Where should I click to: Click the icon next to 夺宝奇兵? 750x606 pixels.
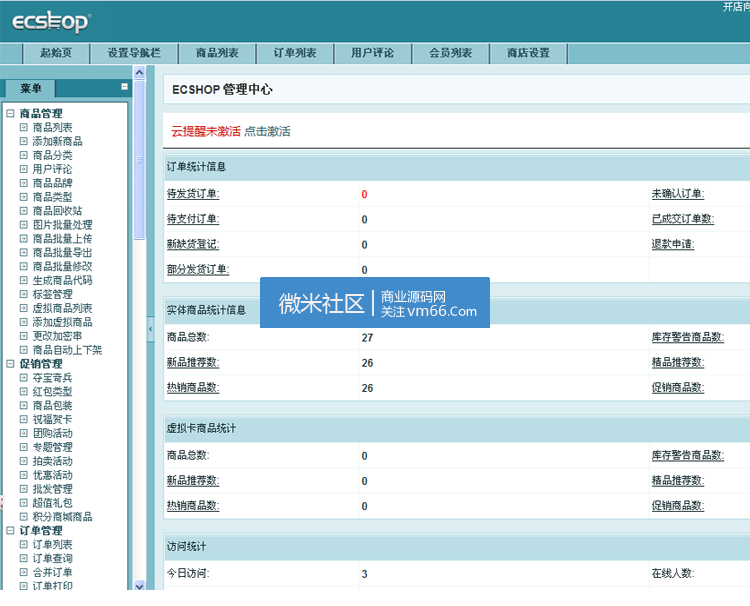23,377
